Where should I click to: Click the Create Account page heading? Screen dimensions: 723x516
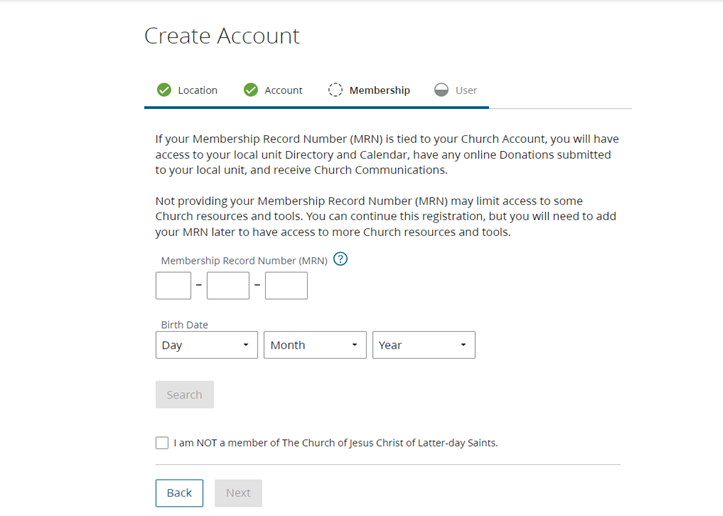pyautogui.click(x=222, y=36)
